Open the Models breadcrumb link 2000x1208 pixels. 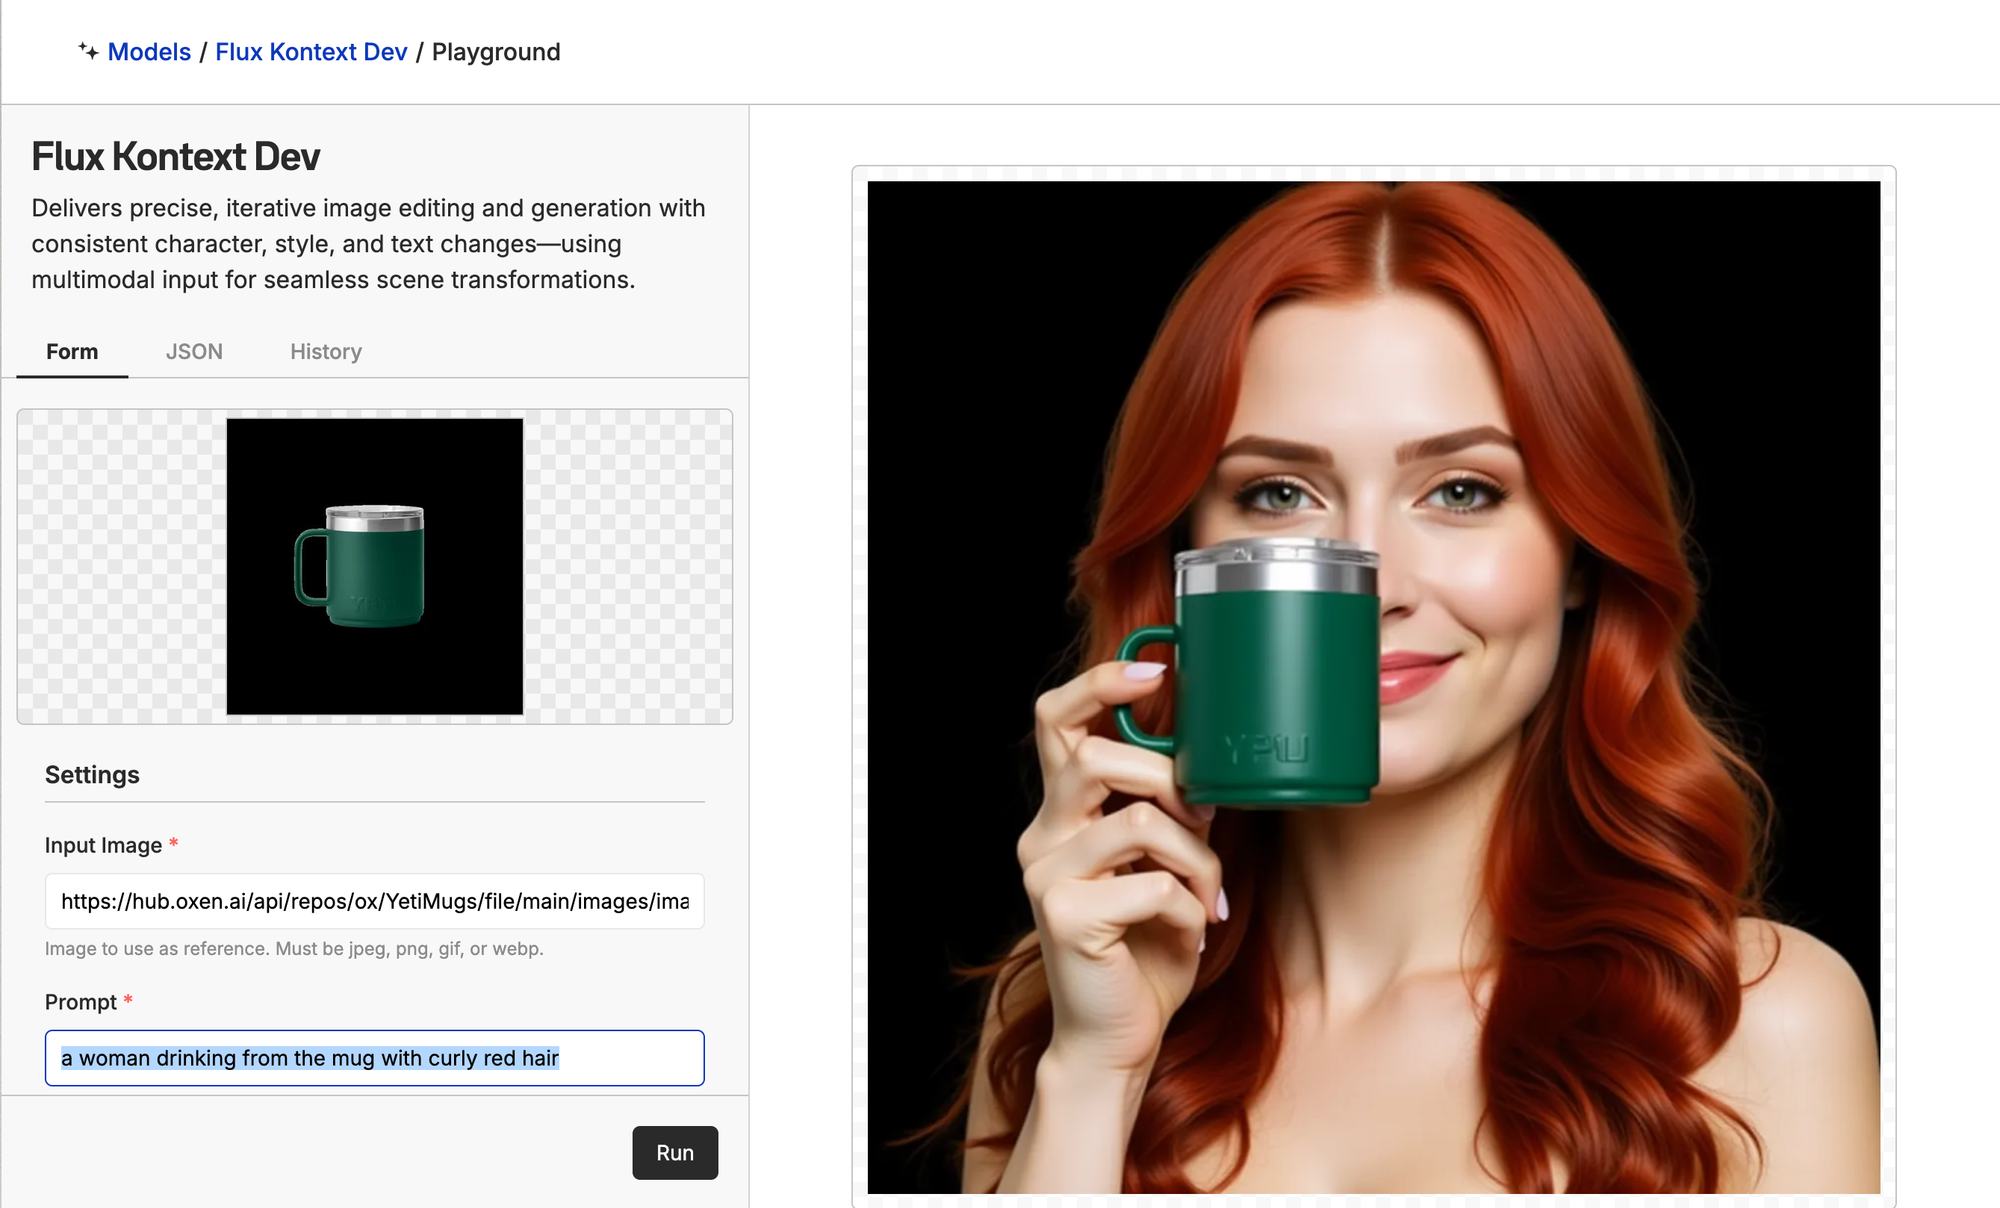[x=149, y=52]
